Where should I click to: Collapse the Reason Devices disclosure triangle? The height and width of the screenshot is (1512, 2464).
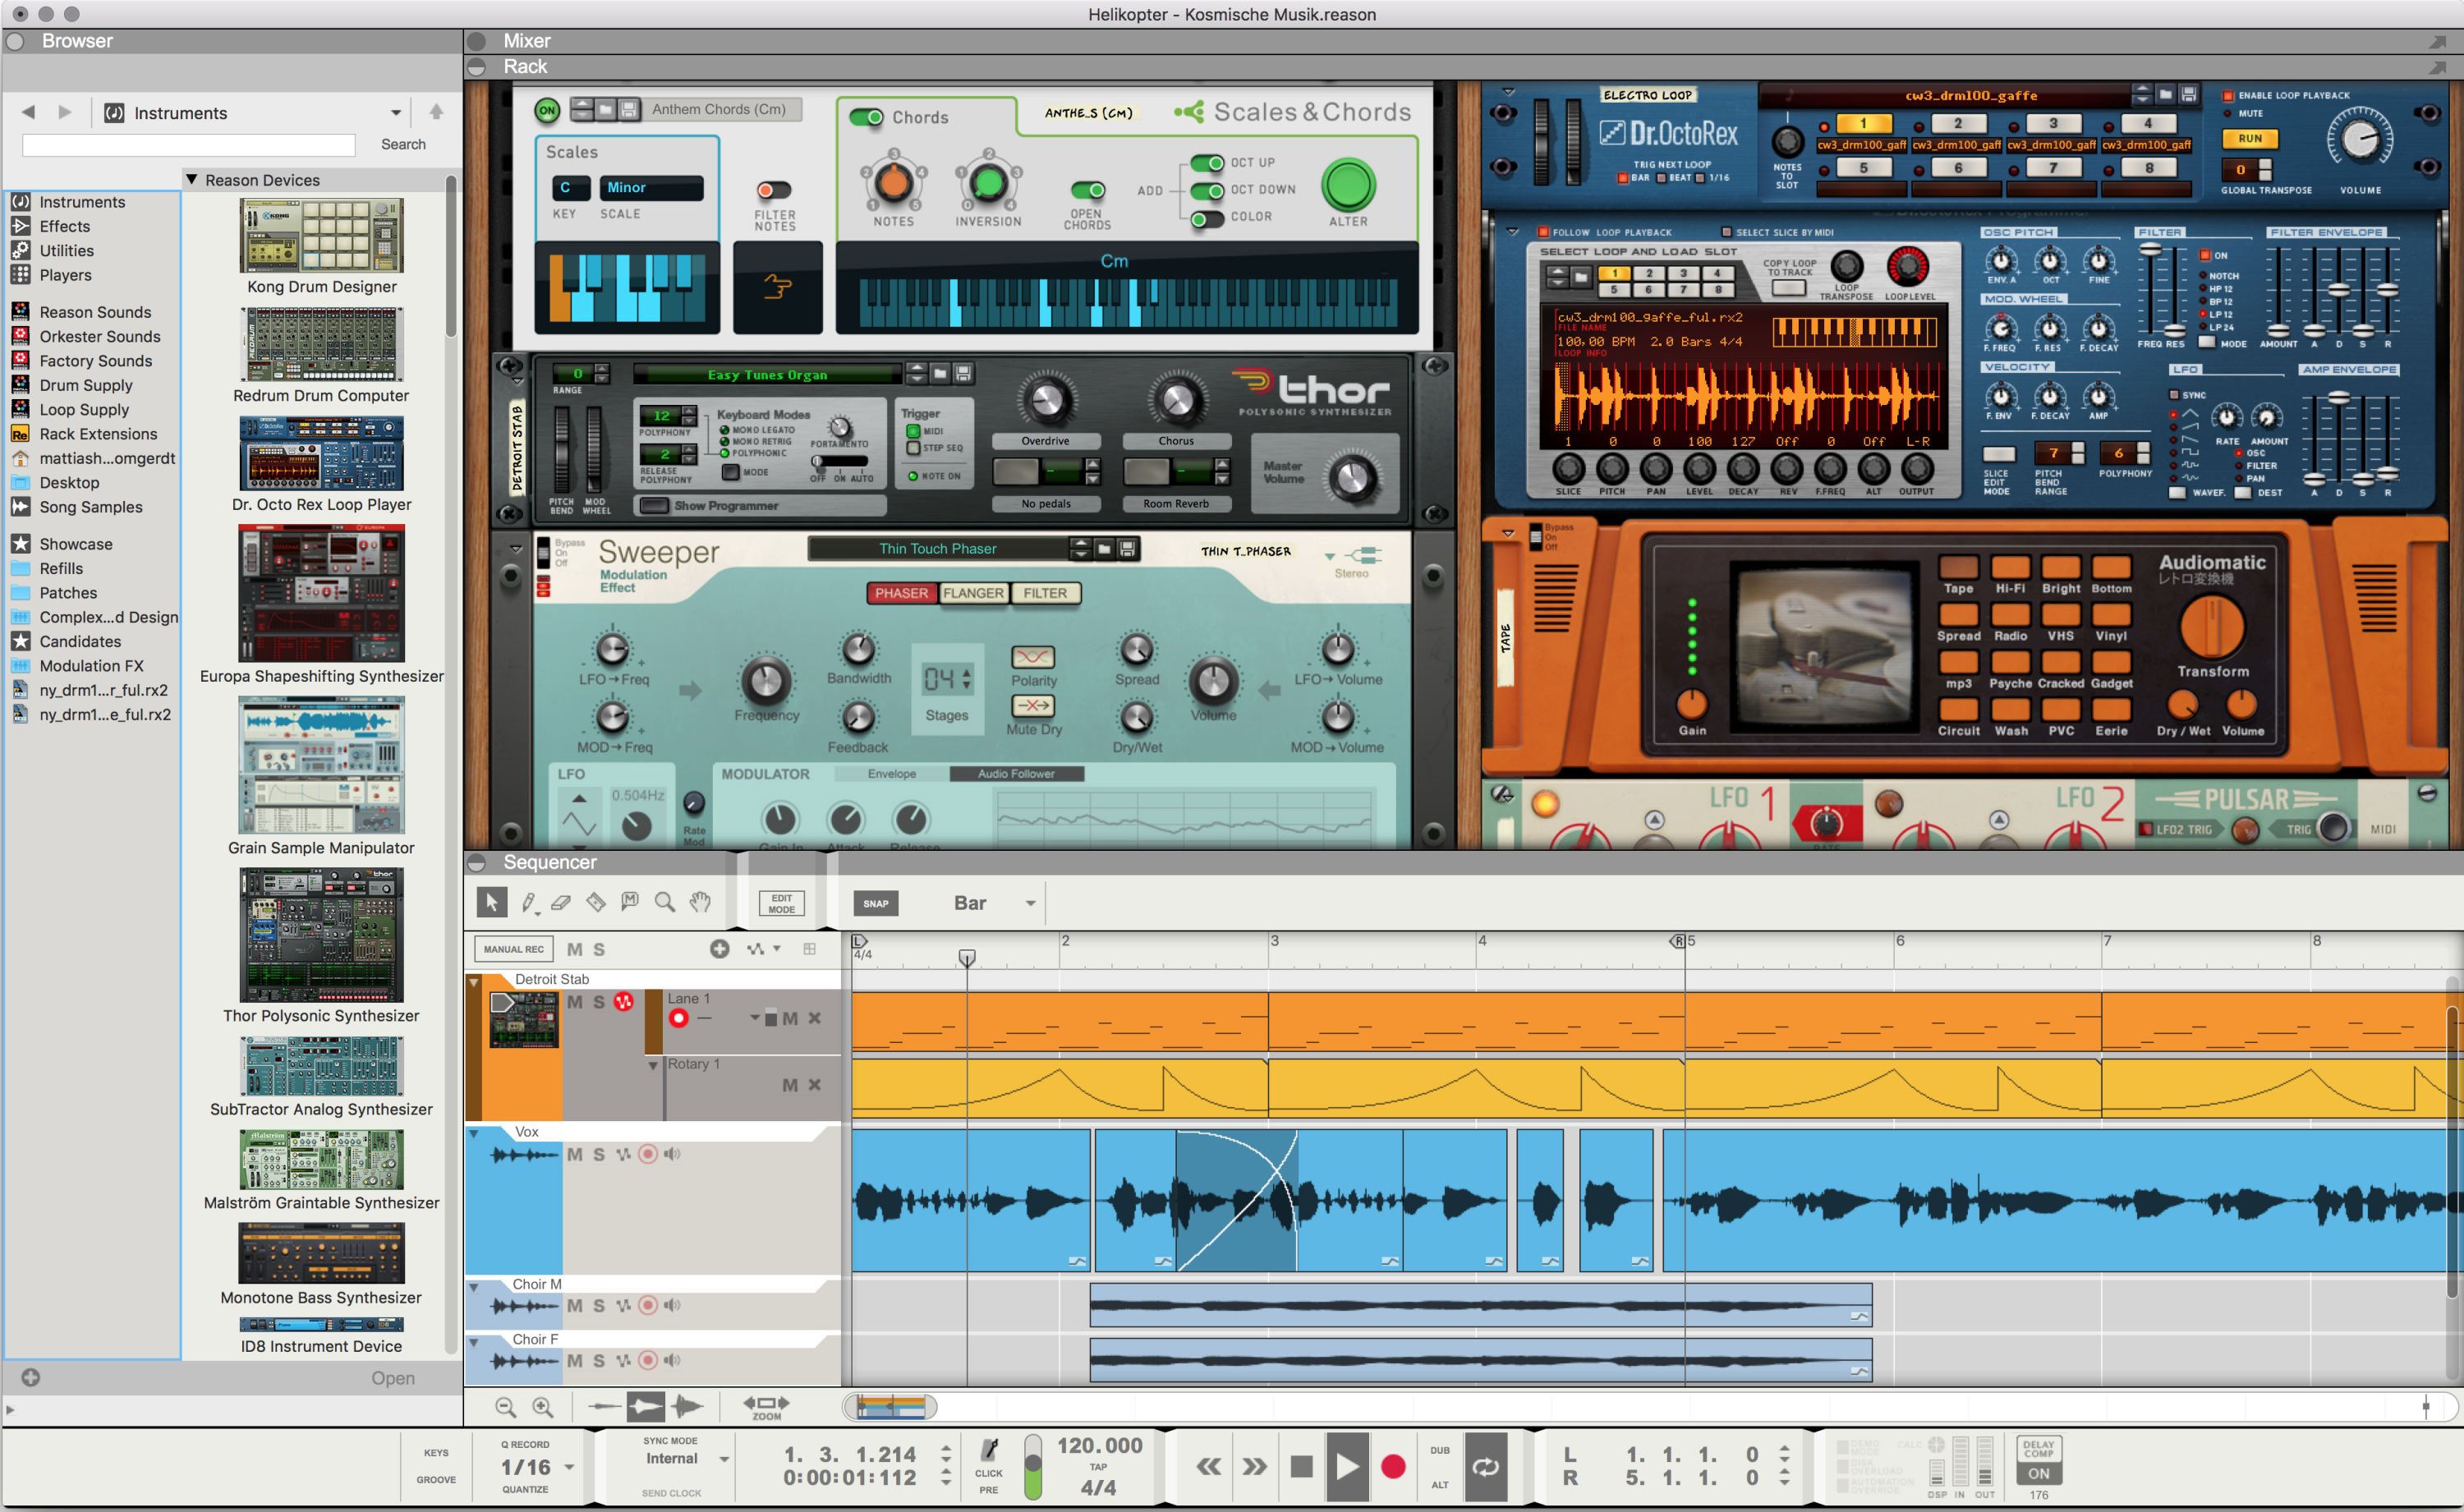193,180
